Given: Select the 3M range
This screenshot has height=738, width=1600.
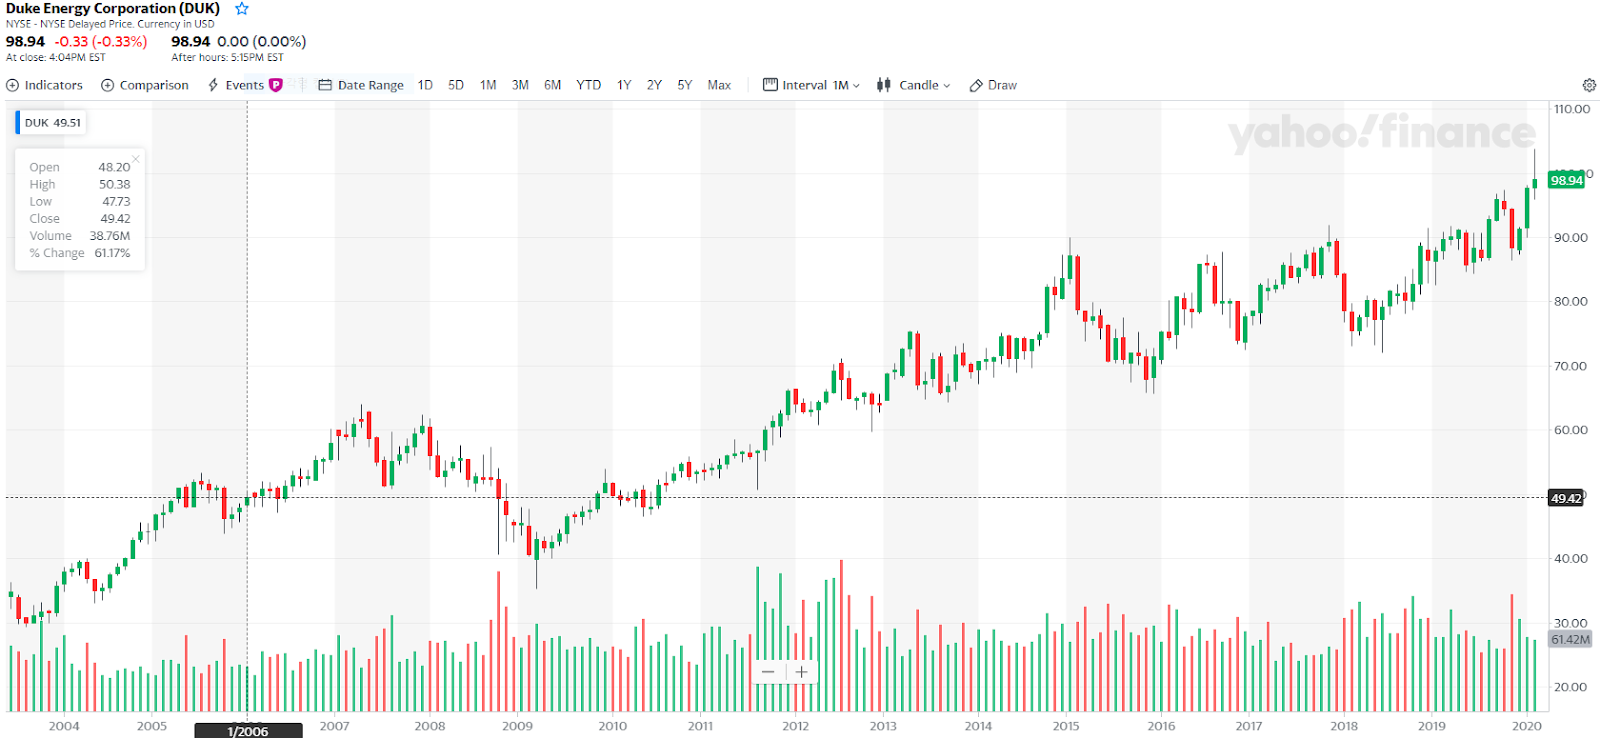Looking at the screenshot, I should (520, 85).
